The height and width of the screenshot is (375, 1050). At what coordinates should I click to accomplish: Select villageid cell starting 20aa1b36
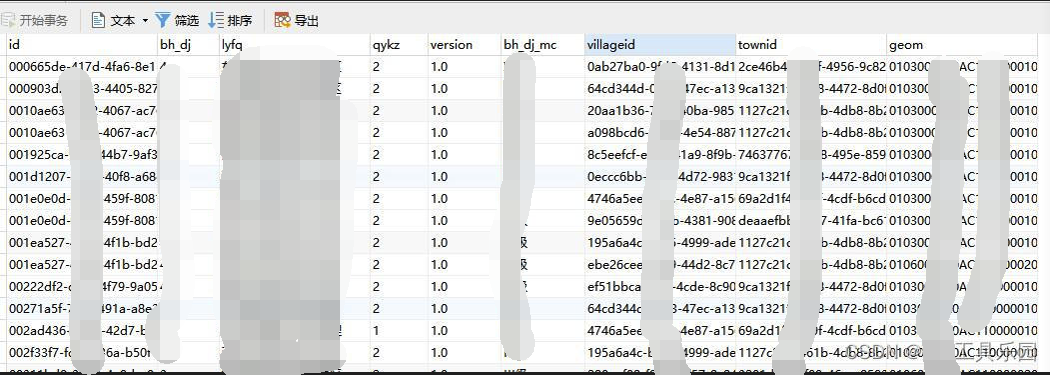point(660,111)
